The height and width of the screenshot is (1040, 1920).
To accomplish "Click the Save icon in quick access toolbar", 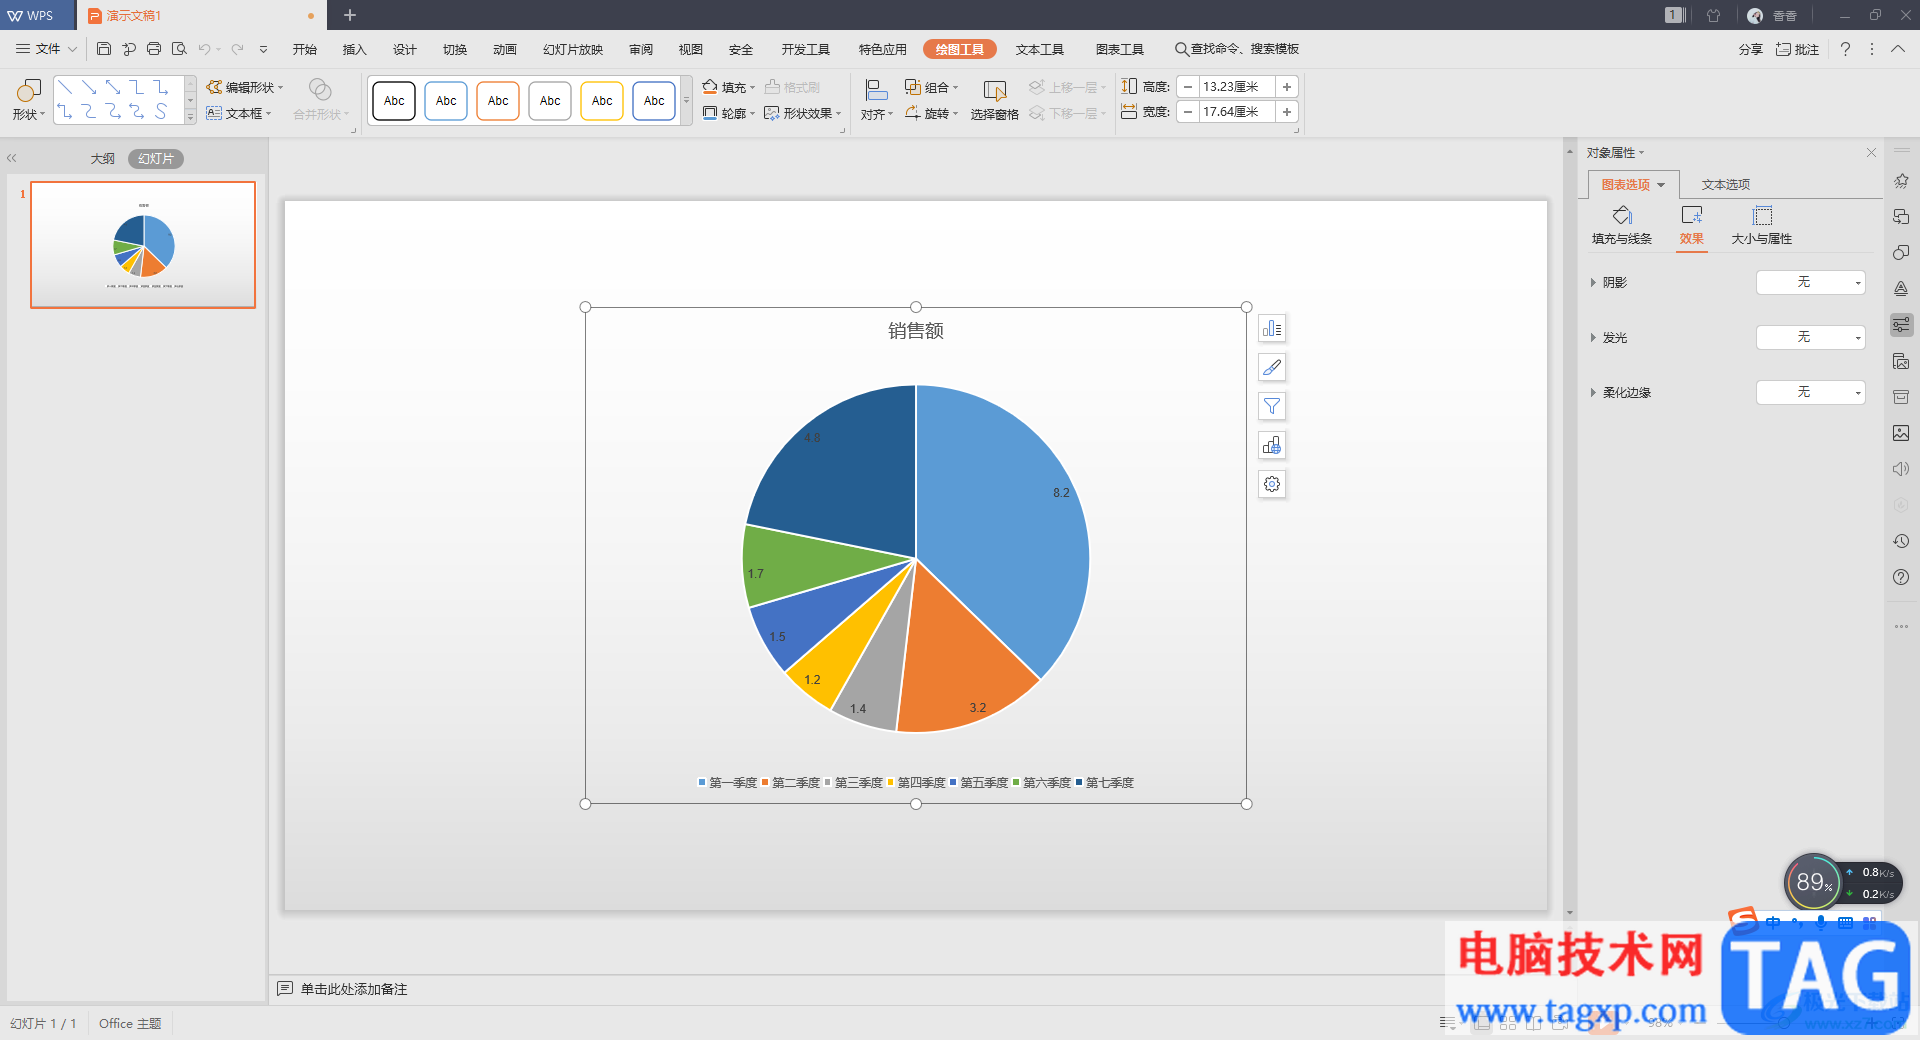I will click(x=104, y=49).
